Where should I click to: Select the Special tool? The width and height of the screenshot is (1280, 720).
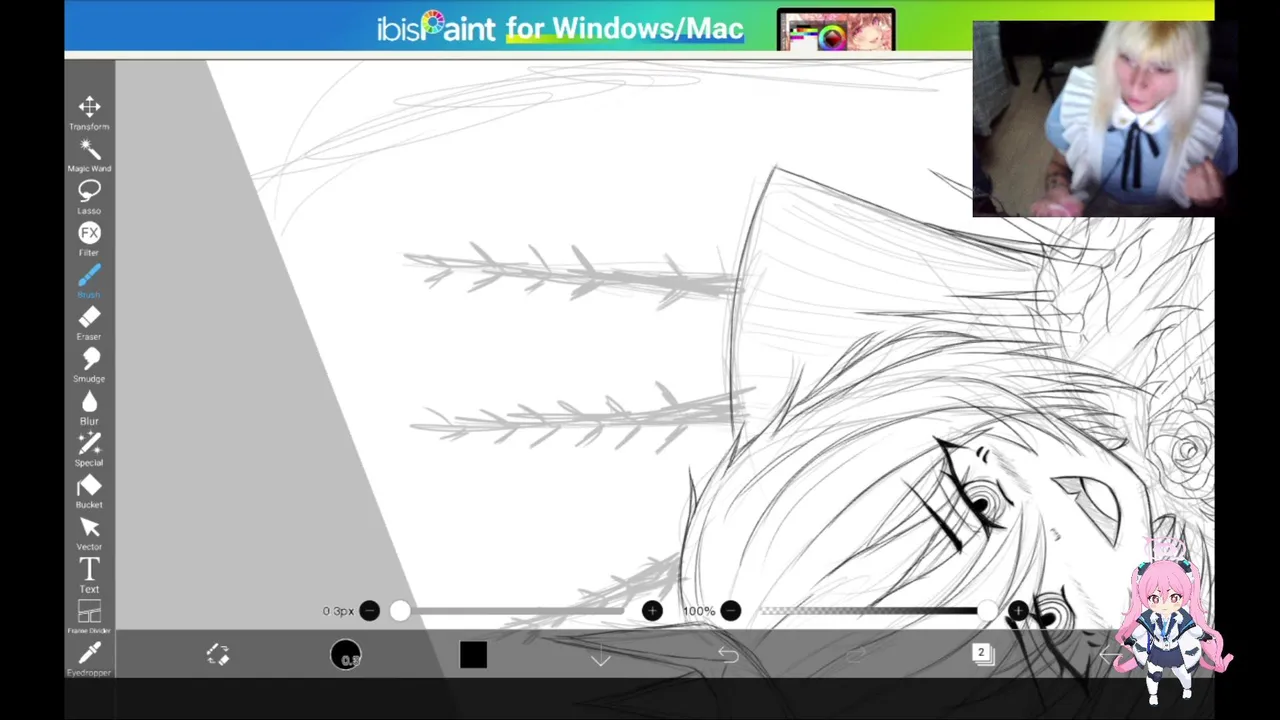click(x=89, y=449)
